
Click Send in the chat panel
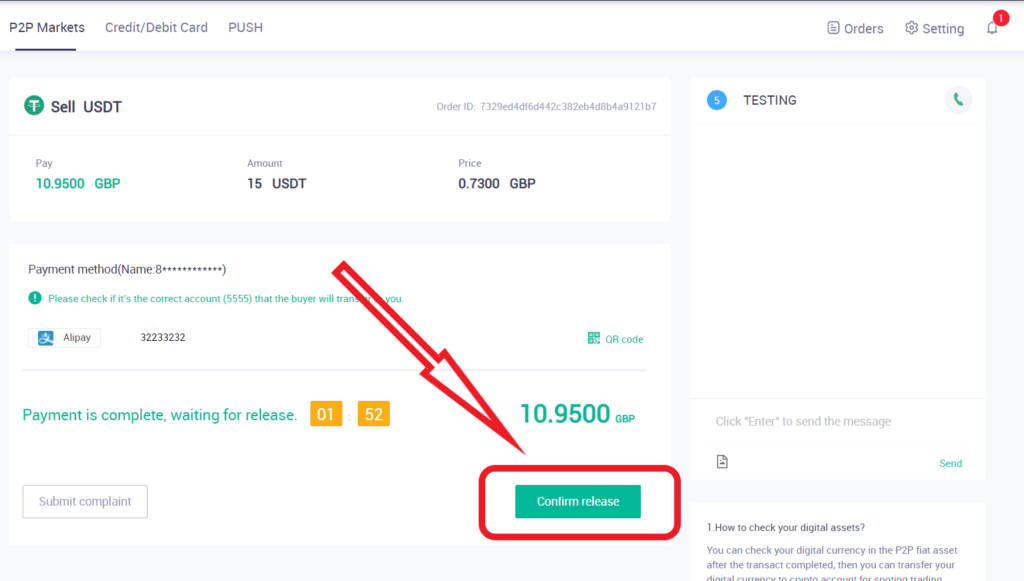tap(950, 463)
